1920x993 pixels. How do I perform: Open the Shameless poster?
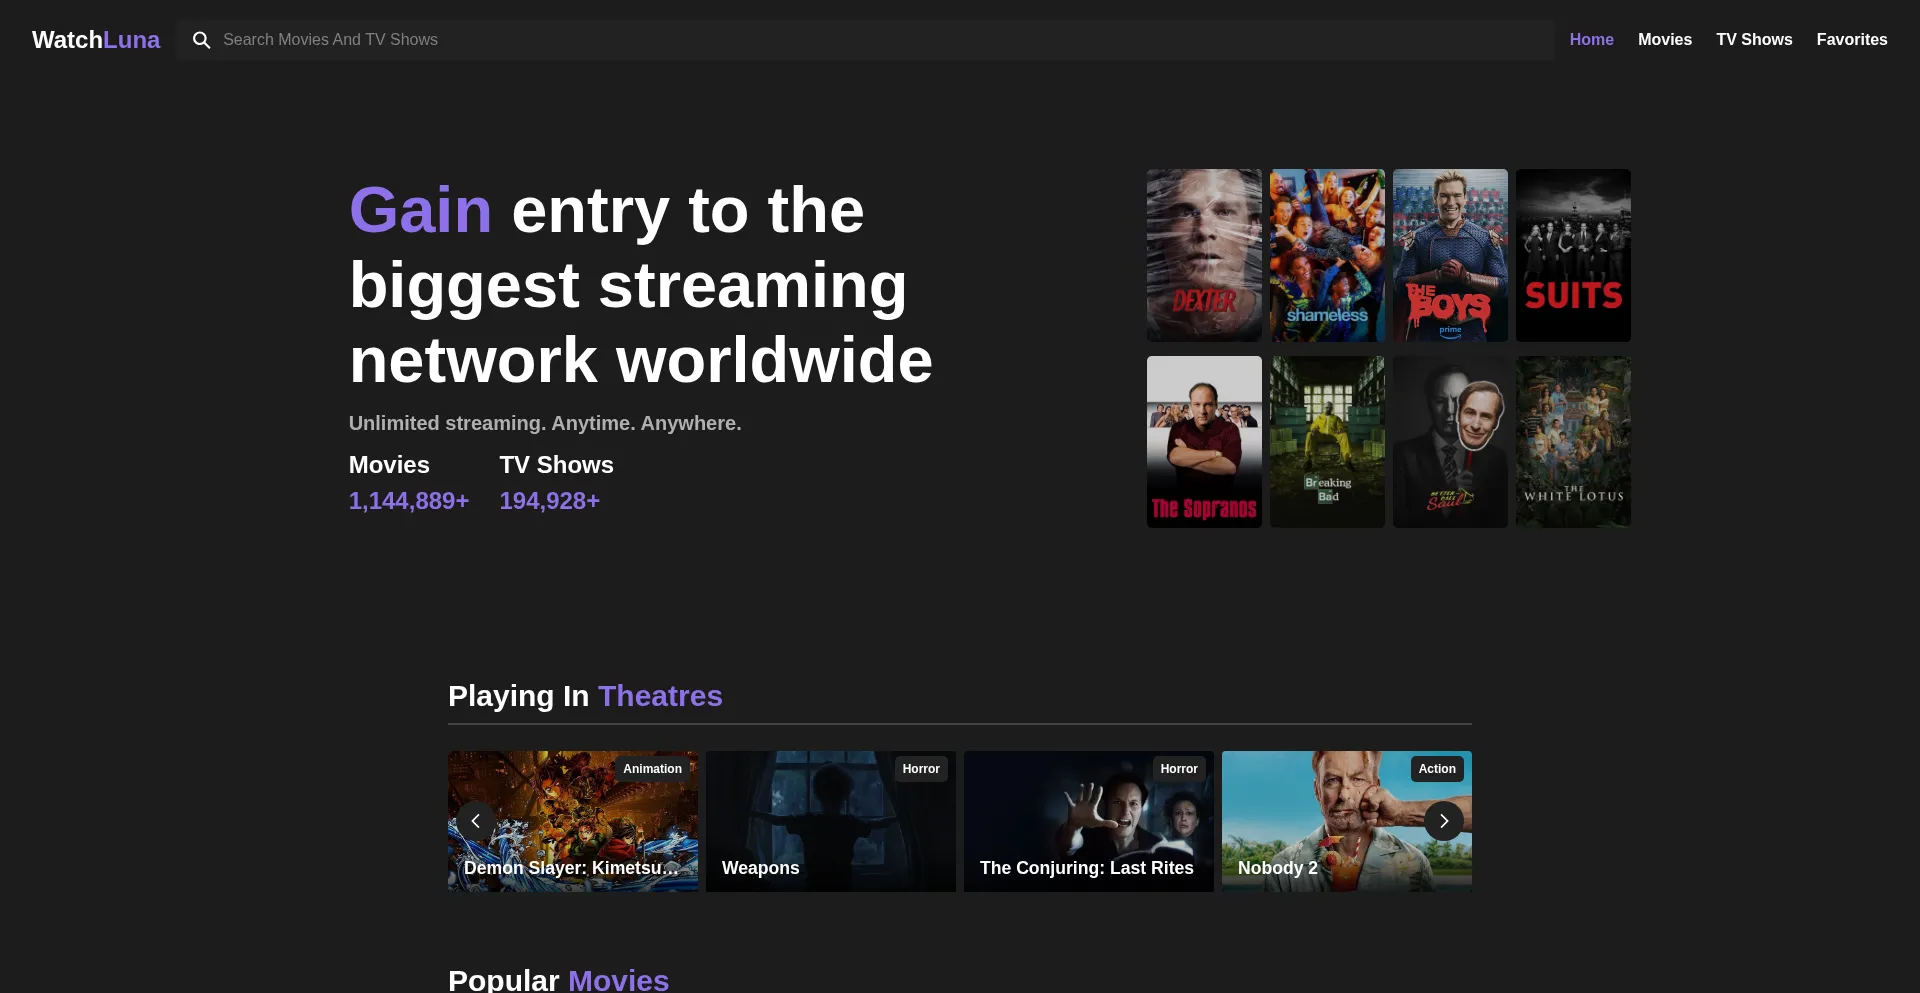tap(1327, 255)
